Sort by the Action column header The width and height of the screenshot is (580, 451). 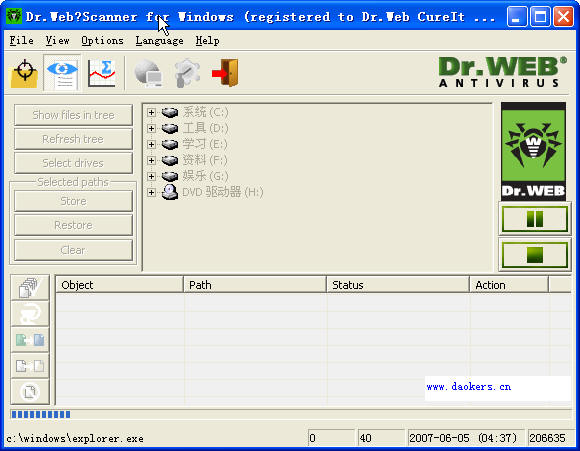pos(509,285)
